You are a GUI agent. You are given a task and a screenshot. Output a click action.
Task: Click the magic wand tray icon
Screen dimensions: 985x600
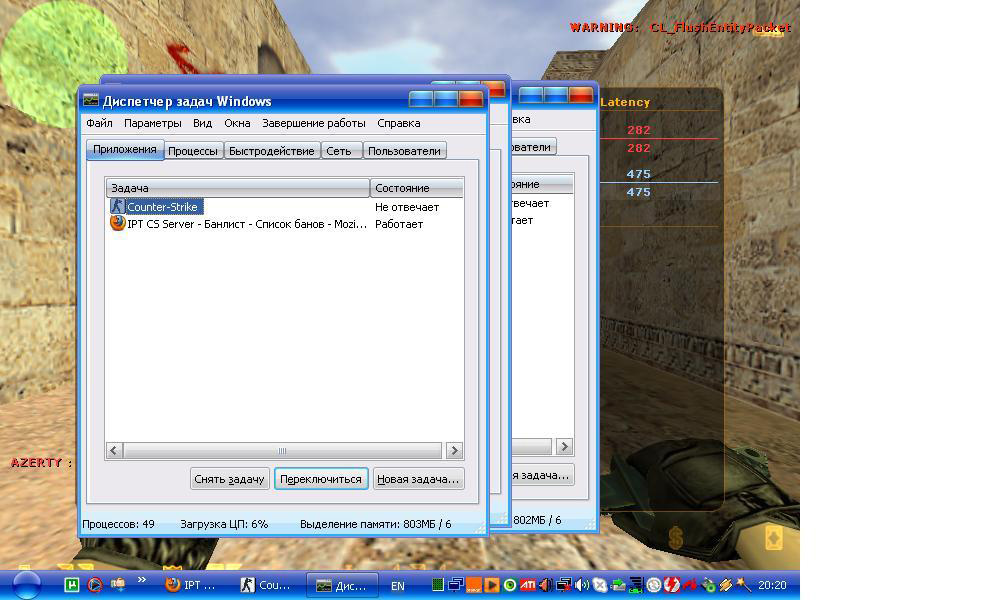coord(744,585)
